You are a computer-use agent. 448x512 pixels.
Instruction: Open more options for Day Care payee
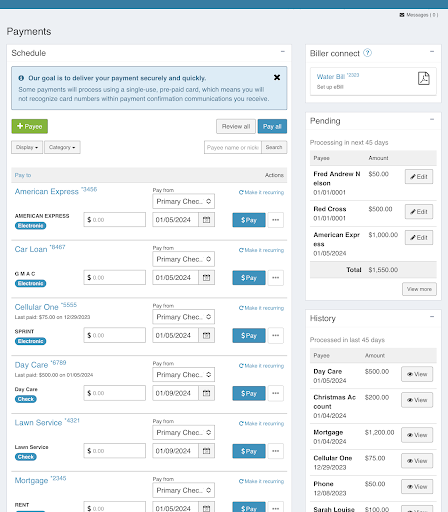pos(275,393)
